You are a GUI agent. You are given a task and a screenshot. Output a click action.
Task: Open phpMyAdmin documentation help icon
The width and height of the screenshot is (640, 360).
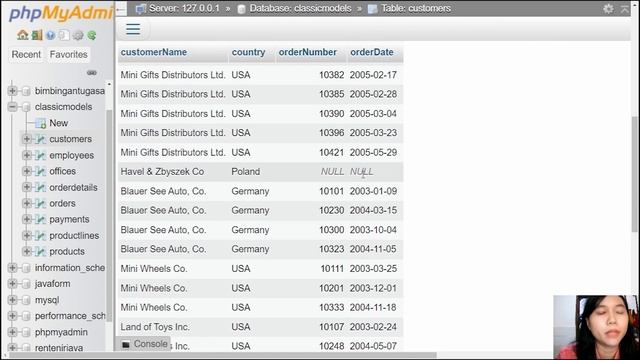[50, 36]
